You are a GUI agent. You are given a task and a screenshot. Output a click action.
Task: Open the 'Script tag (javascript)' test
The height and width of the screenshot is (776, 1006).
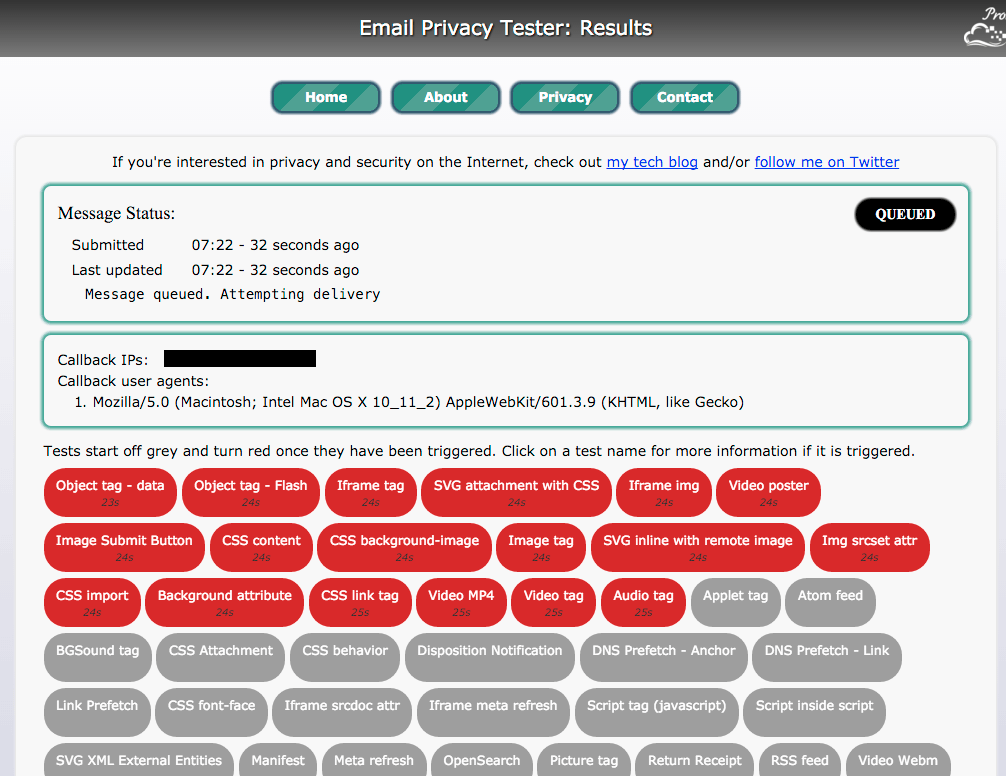(656, 712)
